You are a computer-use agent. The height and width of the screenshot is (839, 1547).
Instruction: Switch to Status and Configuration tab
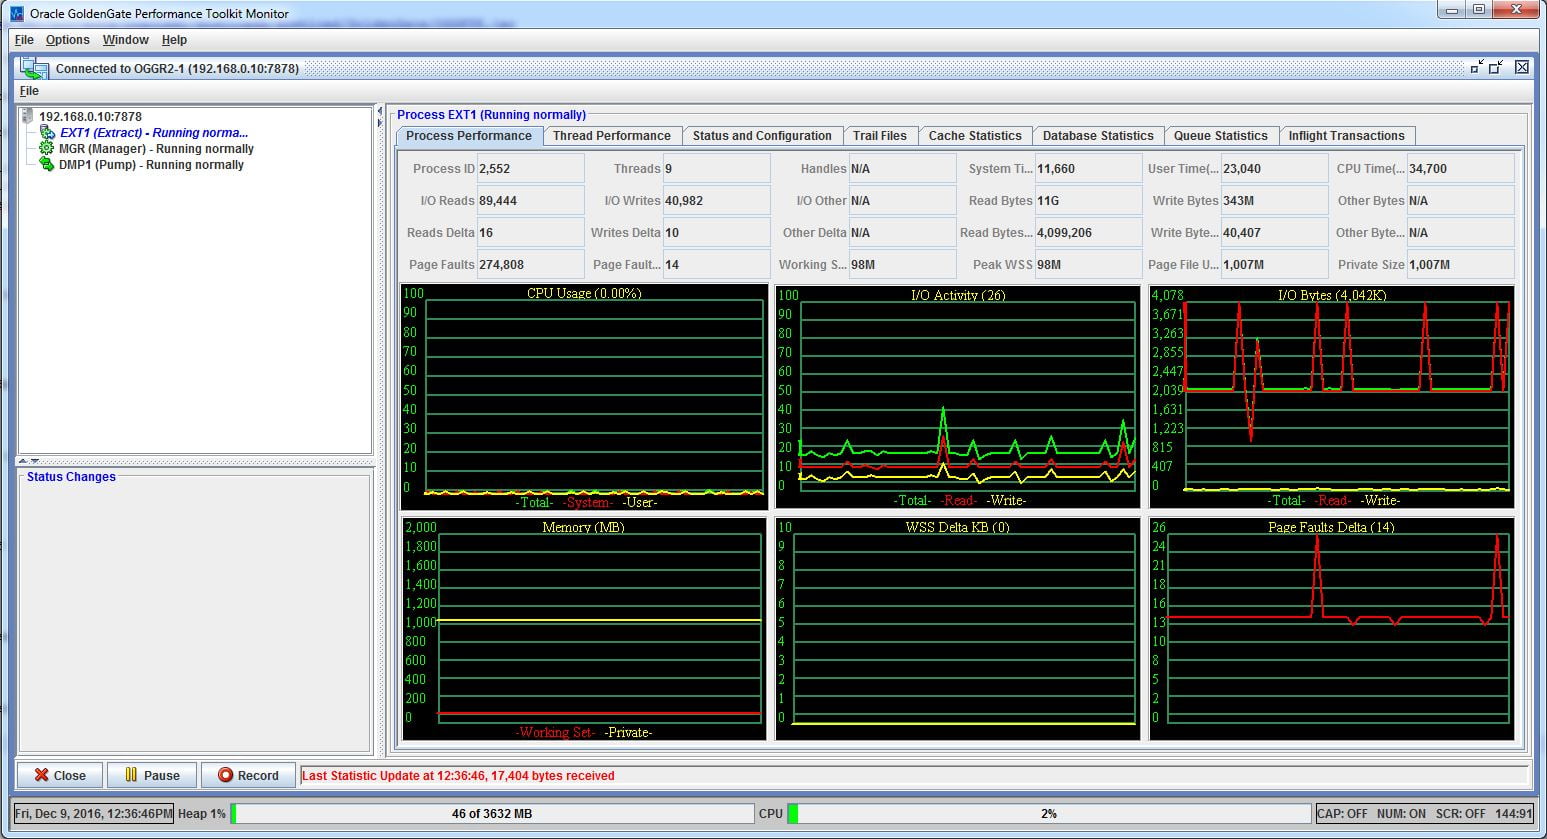762,136
